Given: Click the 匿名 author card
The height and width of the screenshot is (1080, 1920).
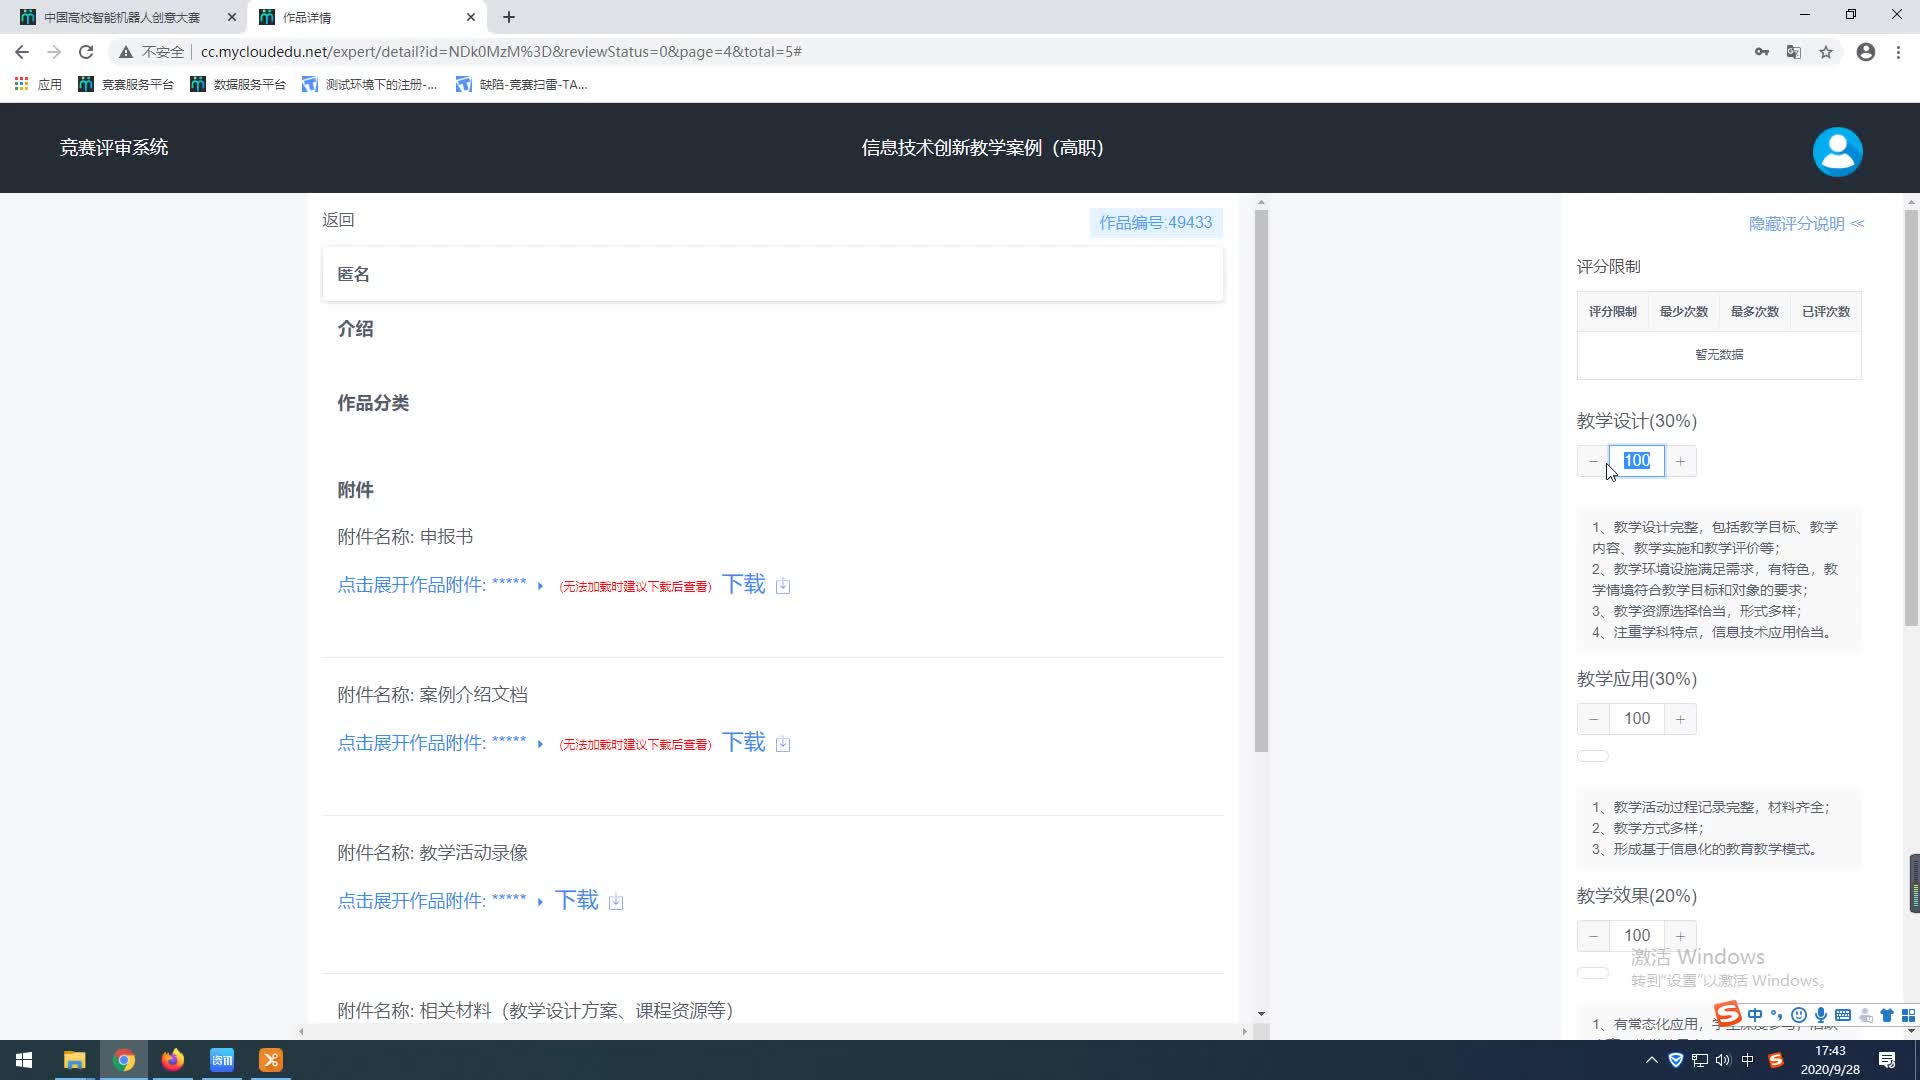Looking at the screenshot, I should coord(772,274).
